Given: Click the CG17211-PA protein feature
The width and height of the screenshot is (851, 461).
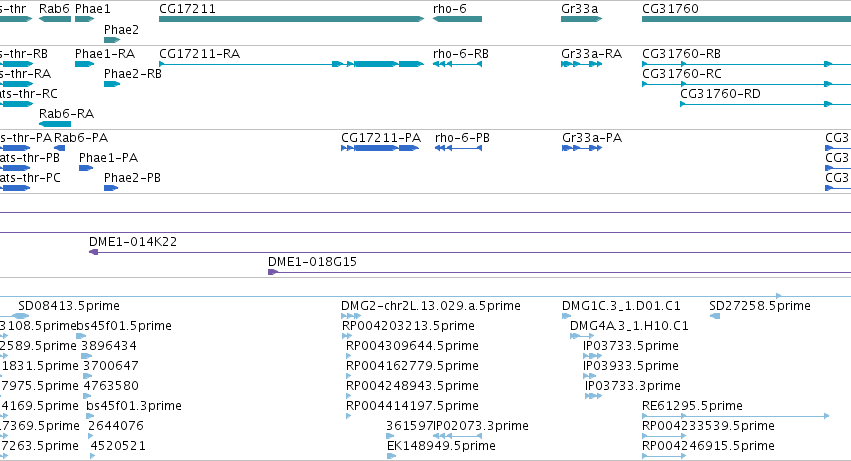Looking at the screenshot, I should pyautogui.click(x=380, y=148).
